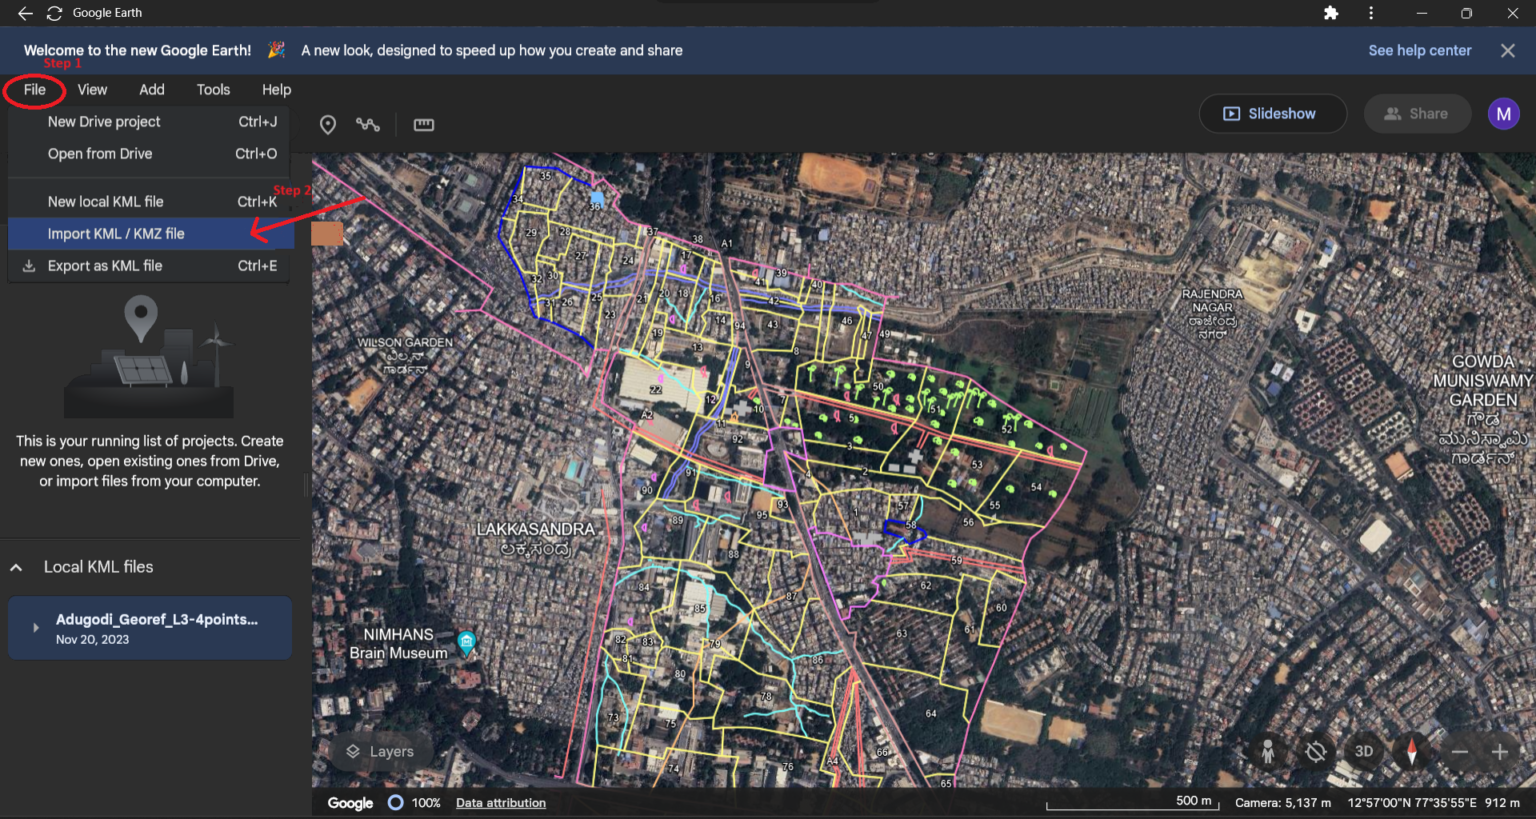Click the Share button
Viewport: 1536px width, 819px height.
1417,113
